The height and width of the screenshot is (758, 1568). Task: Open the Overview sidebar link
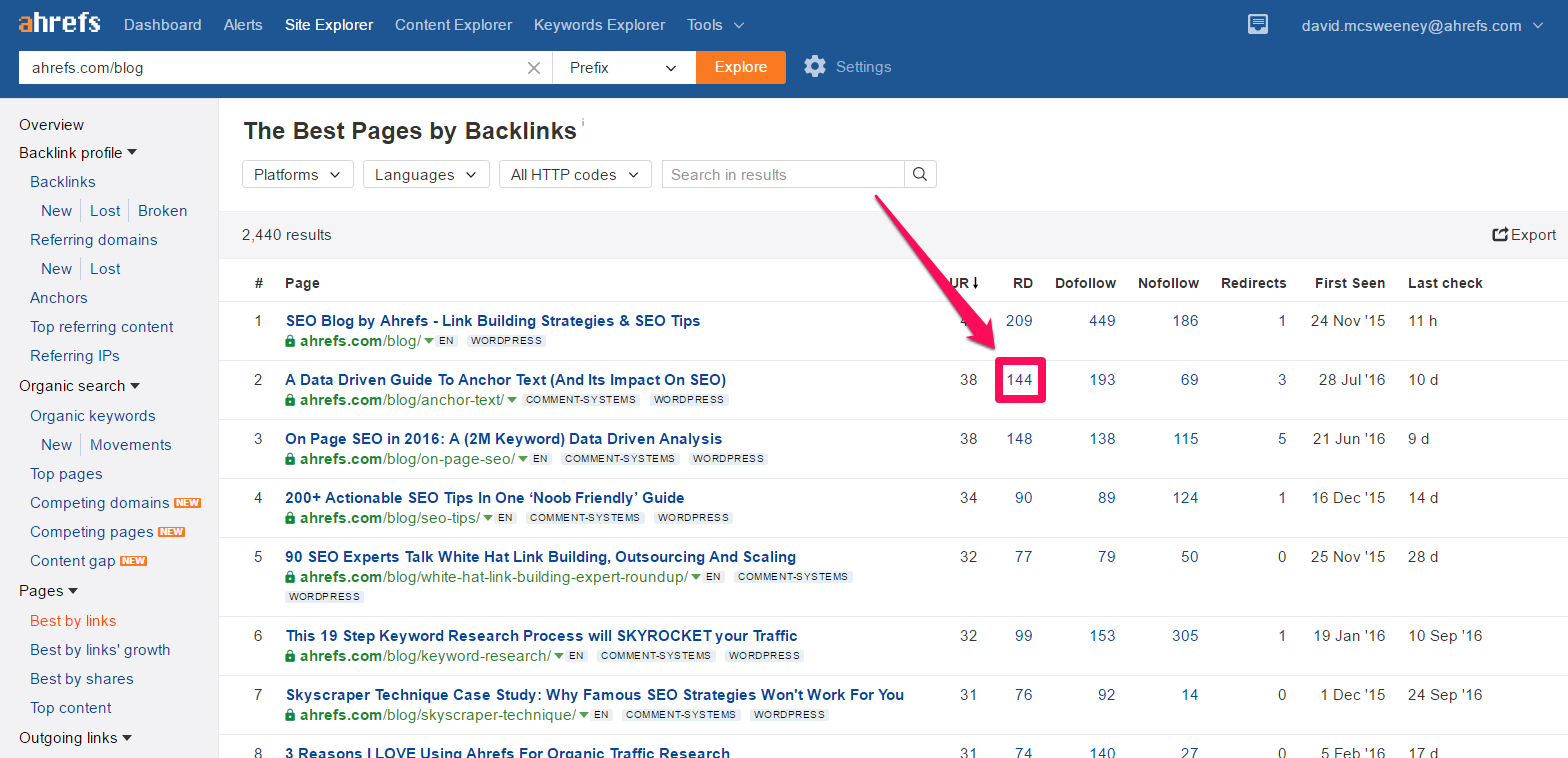pyautogui.click(x=51, y=125)
